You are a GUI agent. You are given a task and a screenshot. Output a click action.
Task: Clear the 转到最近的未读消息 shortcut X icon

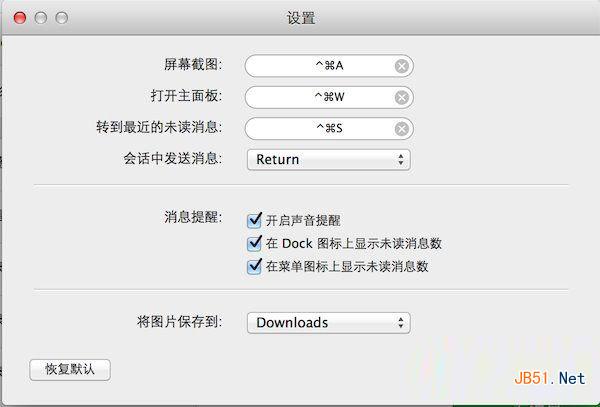pyautogui.click(x=401, y=129)
